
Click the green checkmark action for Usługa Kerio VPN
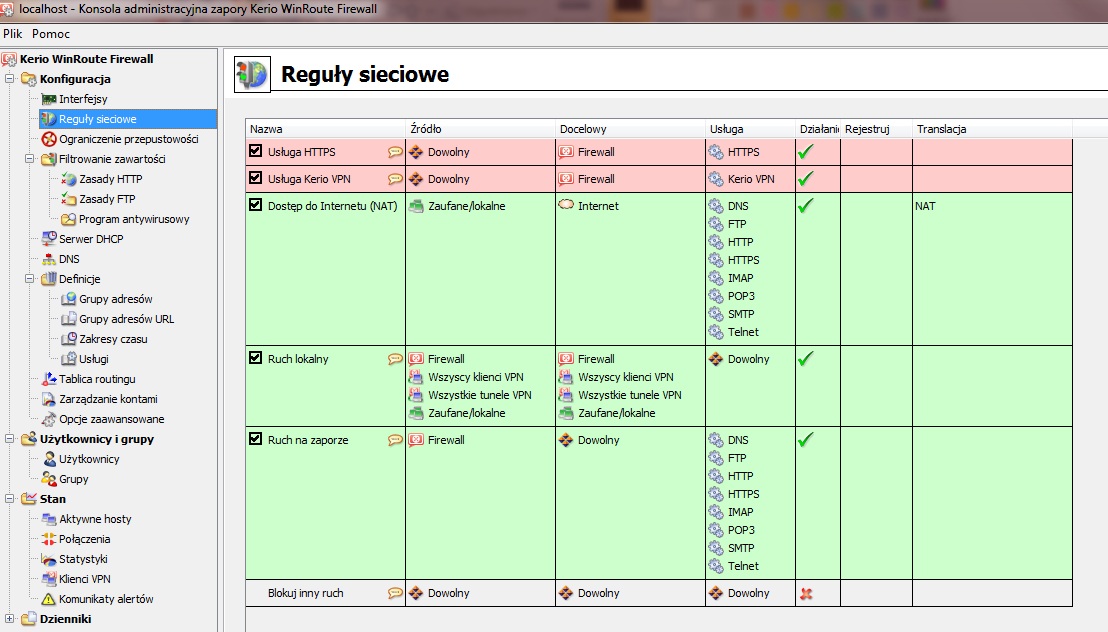pos(806,179)
